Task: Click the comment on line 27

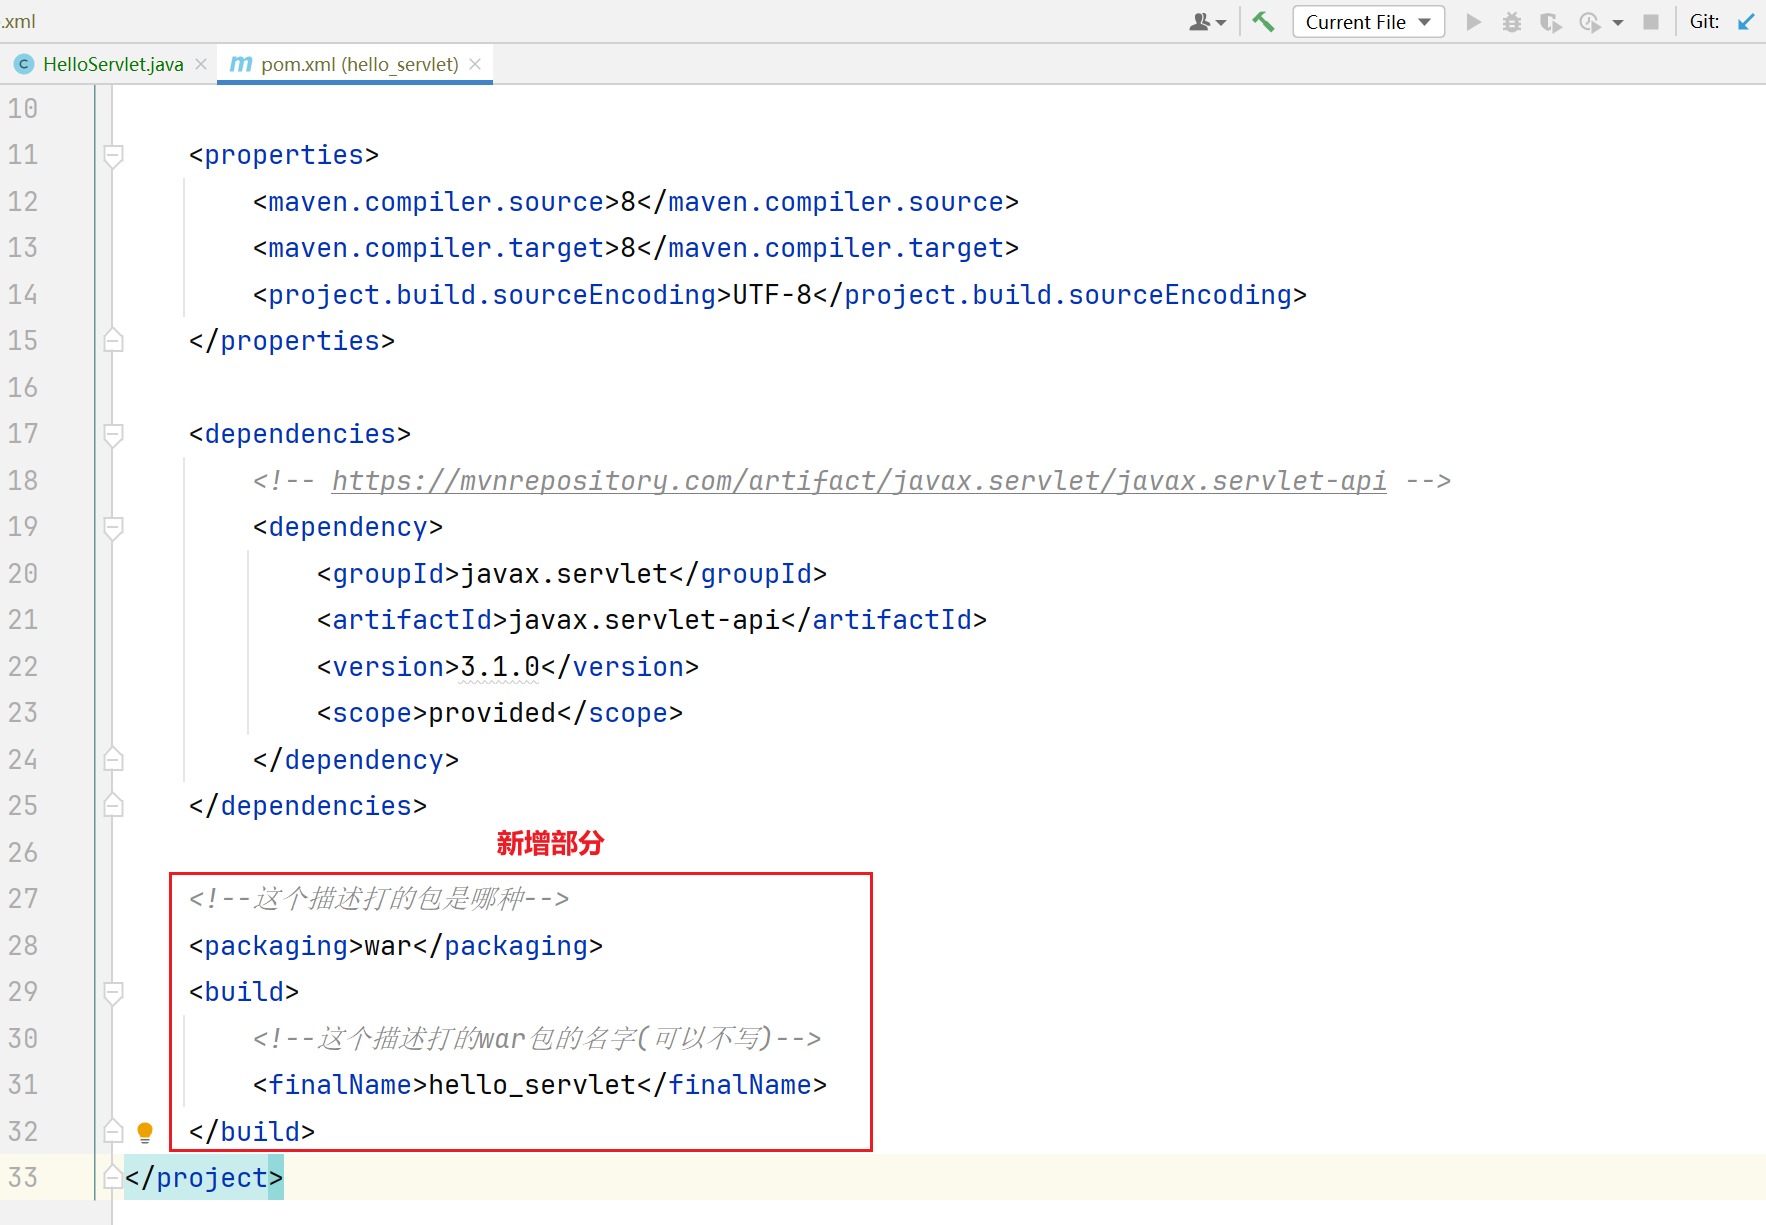Action: (x=379, y=899)
